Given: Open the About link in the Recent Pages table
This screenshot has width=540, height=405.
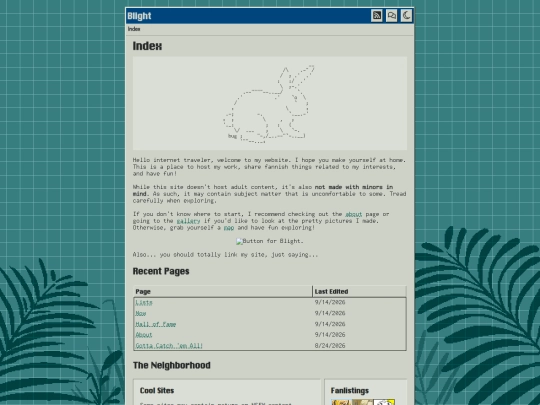Looking at the screenshot, I should coord(144,335).
